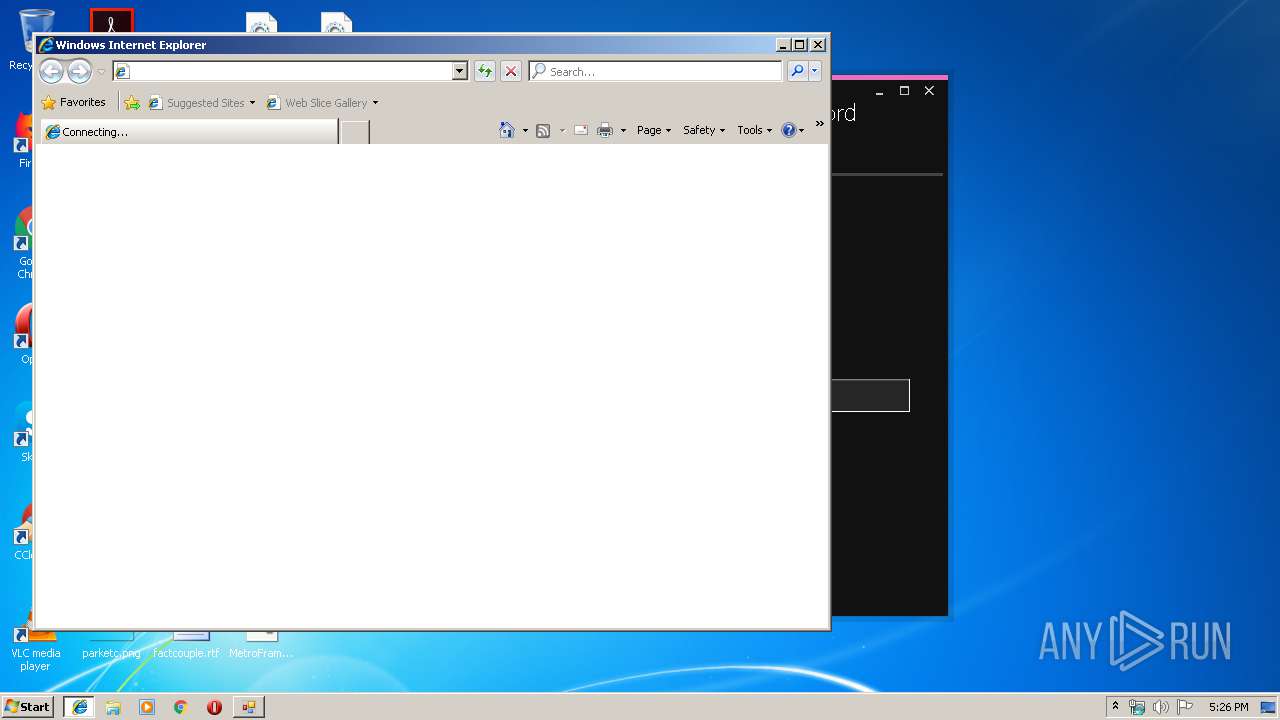
Task: Expand the Suggested Sites dropdown arrow
Action: pos(252,102)
